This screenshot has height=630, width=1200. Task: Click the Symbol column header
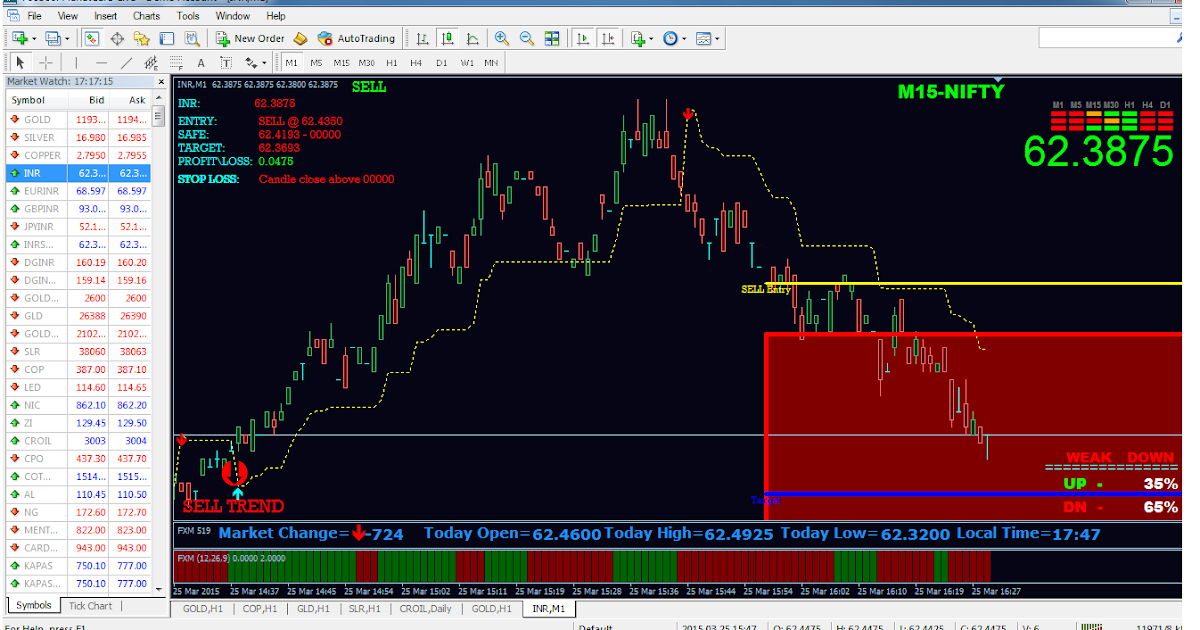(x=37, y=100)
